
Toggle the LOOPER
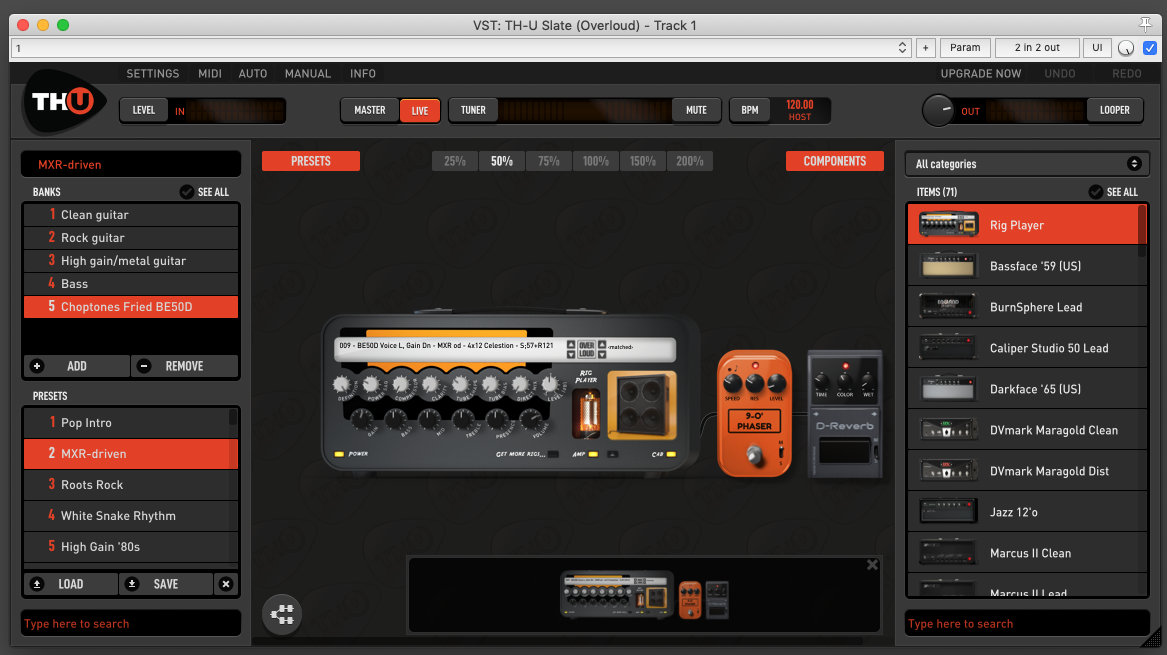click(1114, 110)
